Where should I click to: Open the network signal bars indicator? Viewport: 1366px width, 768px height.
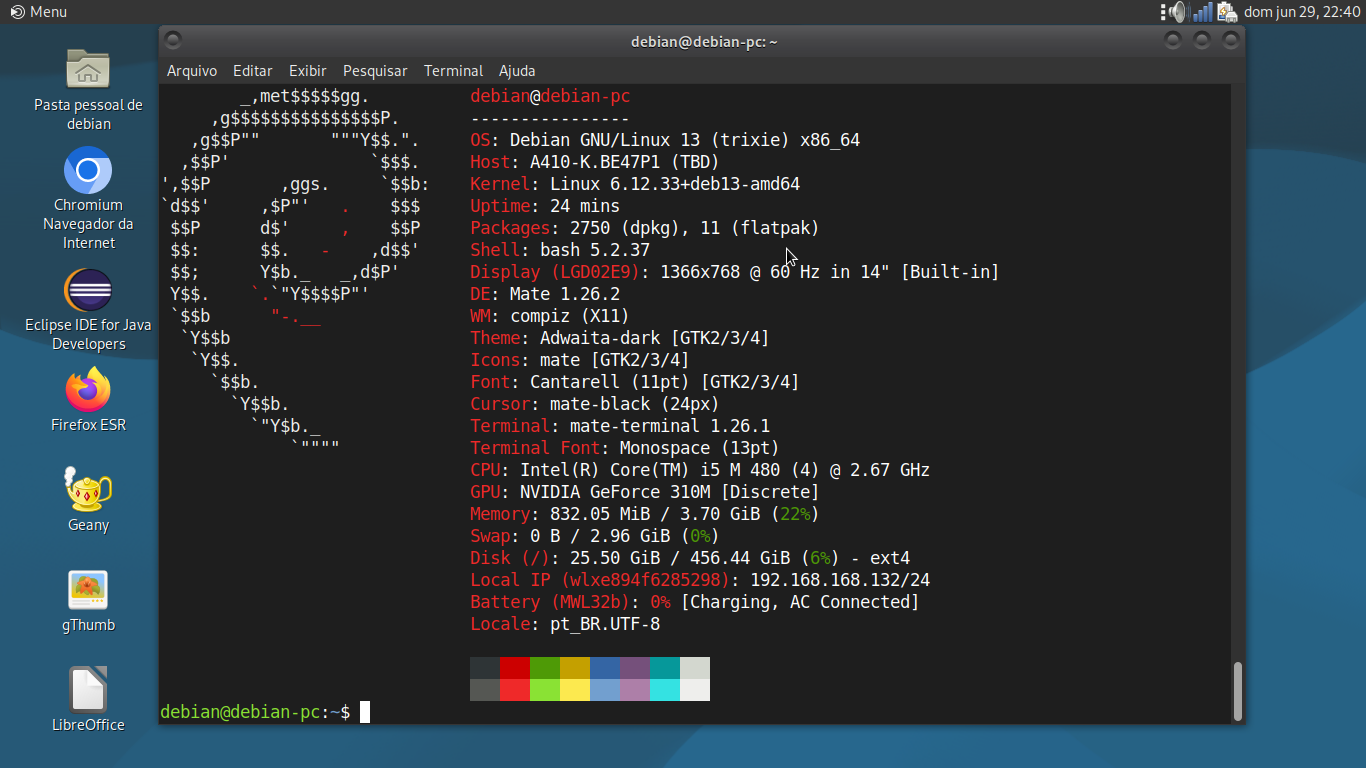pos(1203,12)
